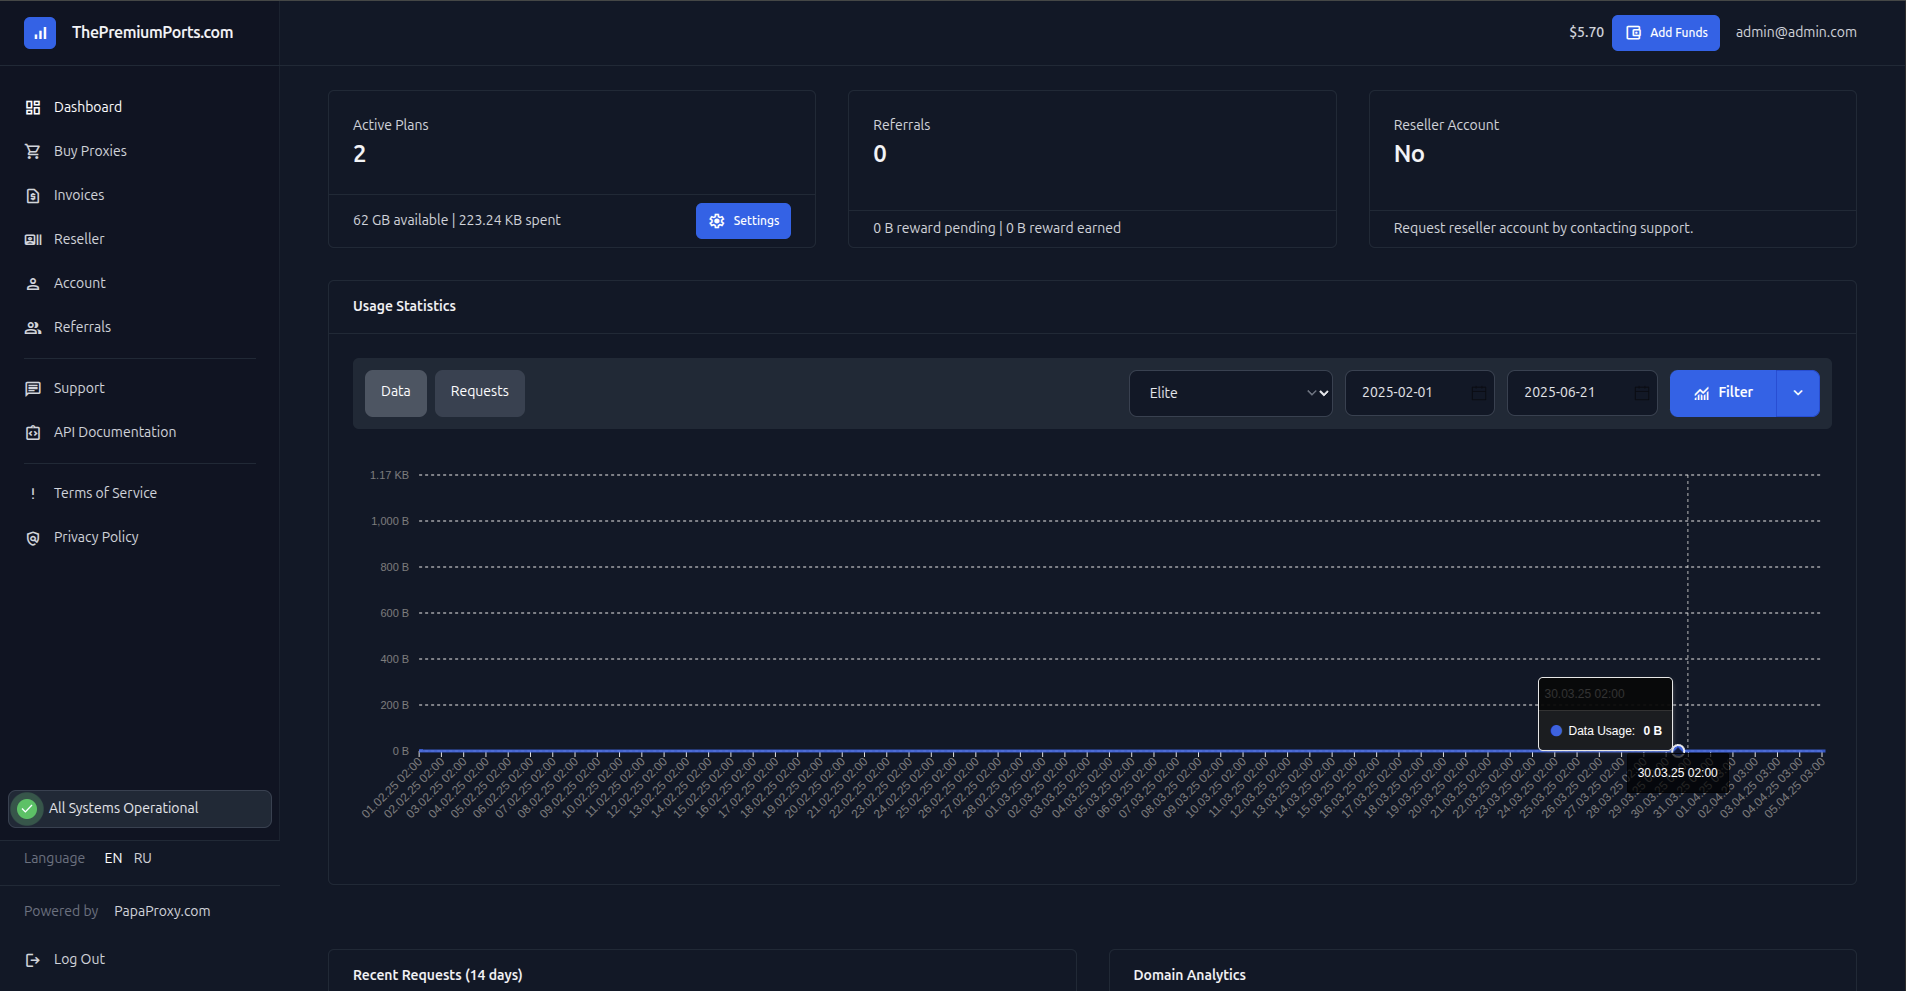Open the end date calendar picker icon
Image resolution: width=1906 pixels, height=991 pixels.
(x=1641, y=393)
